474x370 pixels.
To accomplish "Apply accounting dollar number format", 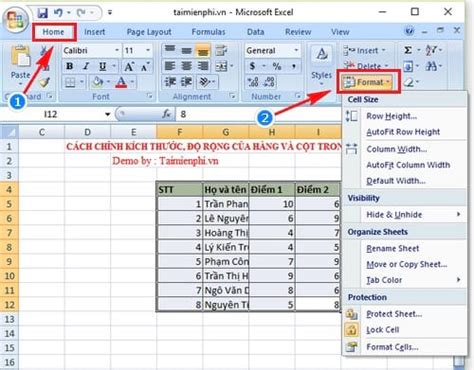I will point(252,66).
